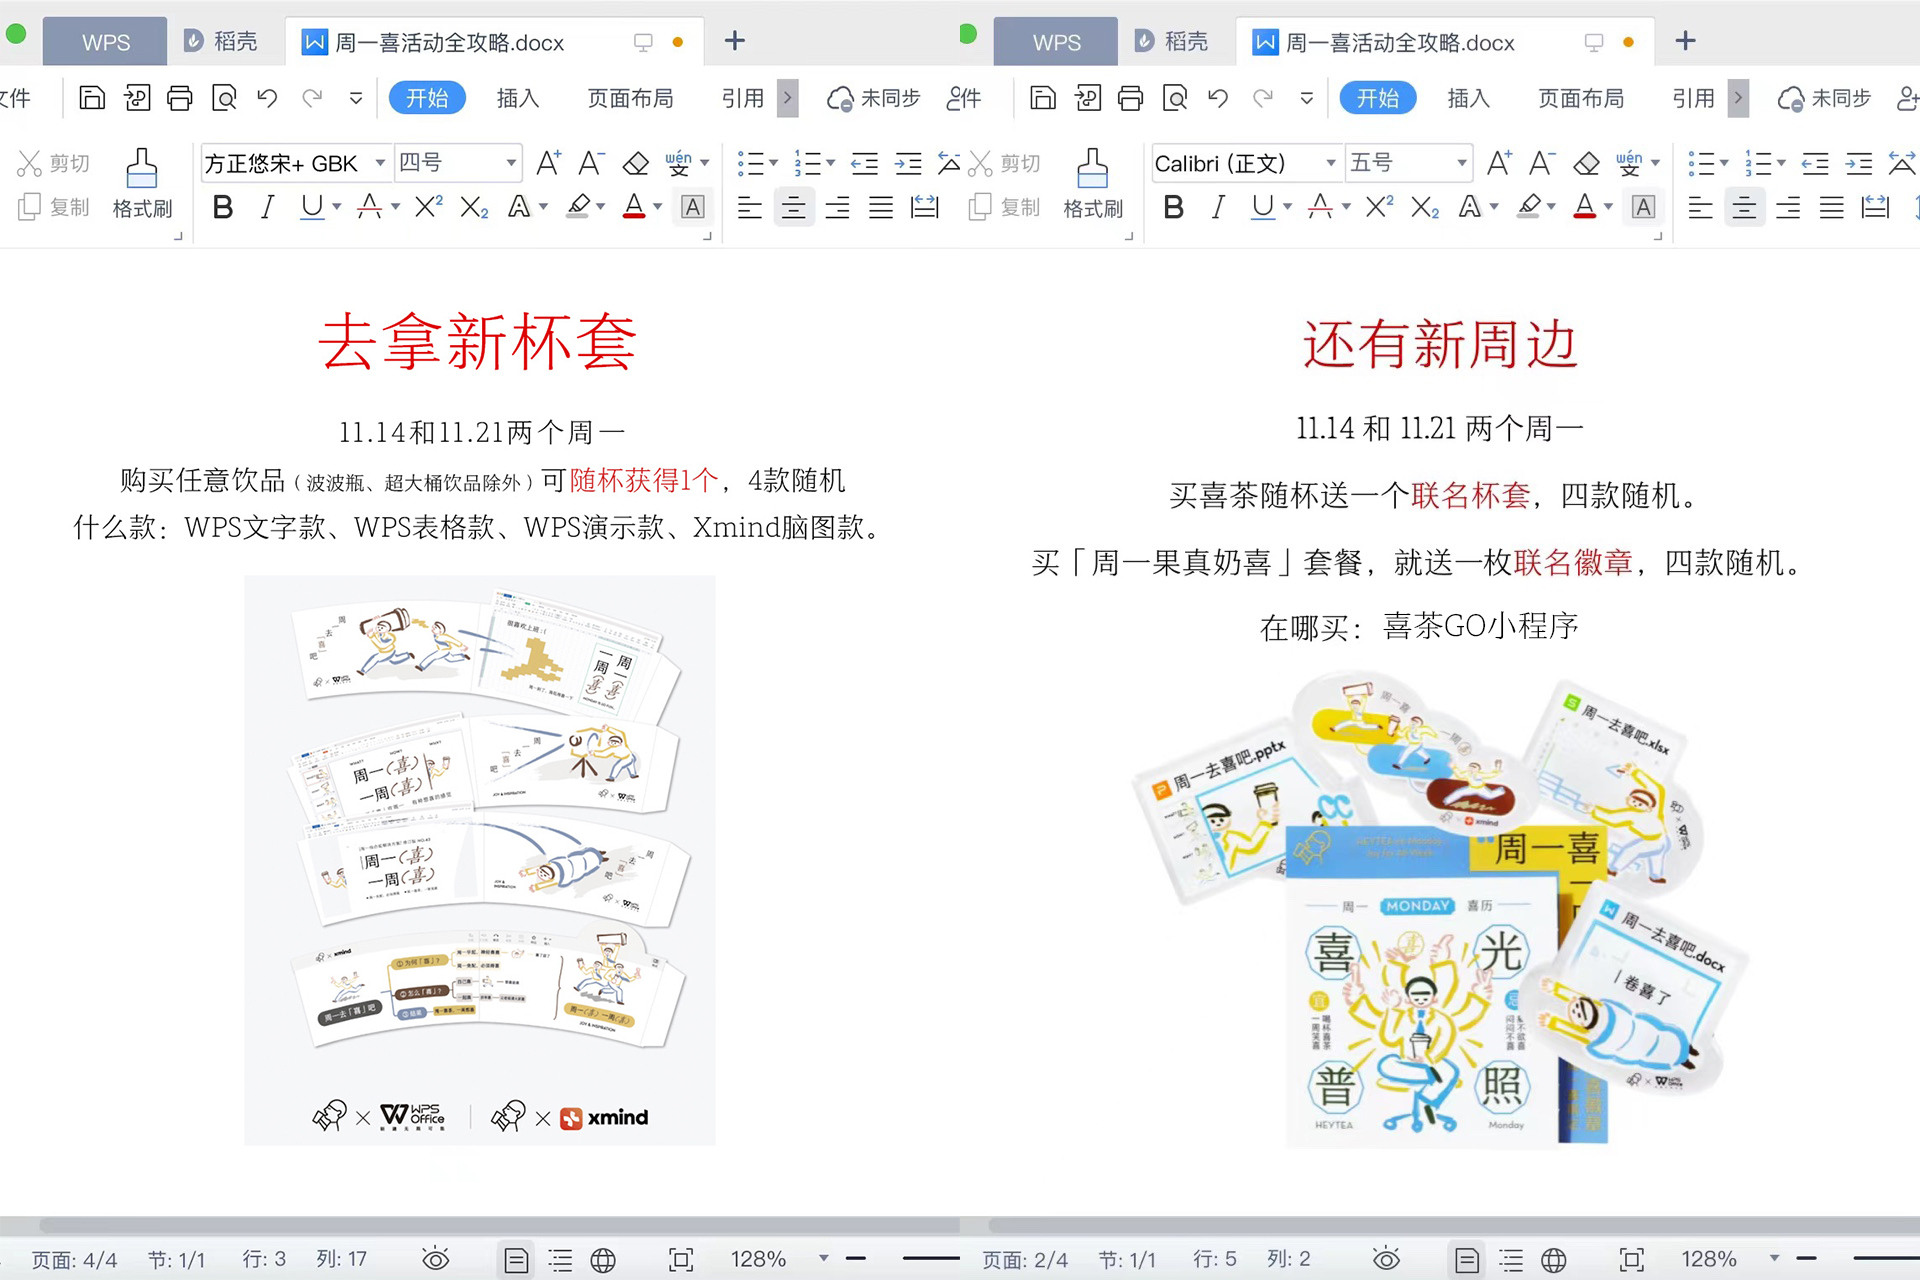Open font name dropdown 方正悠宋+ GBK
The width and height of the screenshot is (1920, 1280).
tap(380, 163)
